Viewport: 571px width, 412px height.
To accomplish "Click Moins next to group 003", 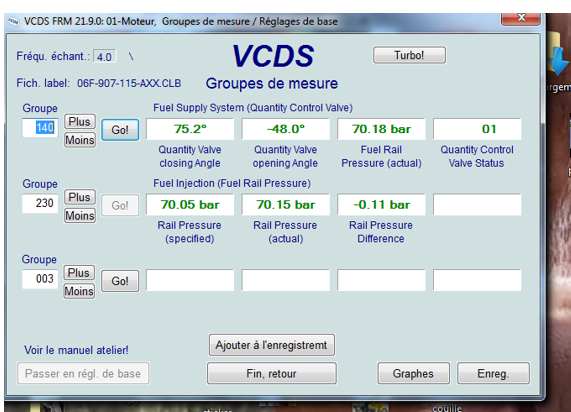I will (79, 291).
